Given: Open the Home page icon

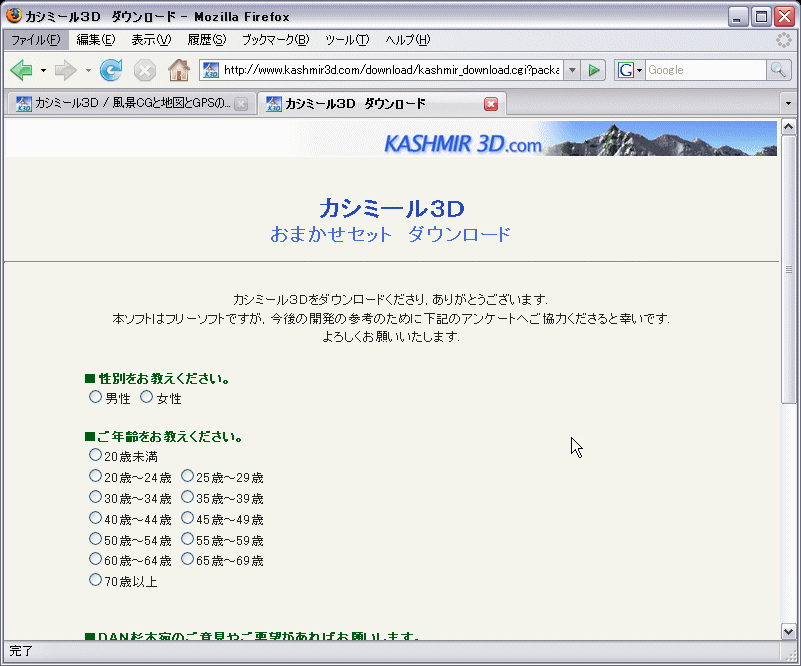Looking at the screenshot, I should pyautogui.click(x=179, y=70).
